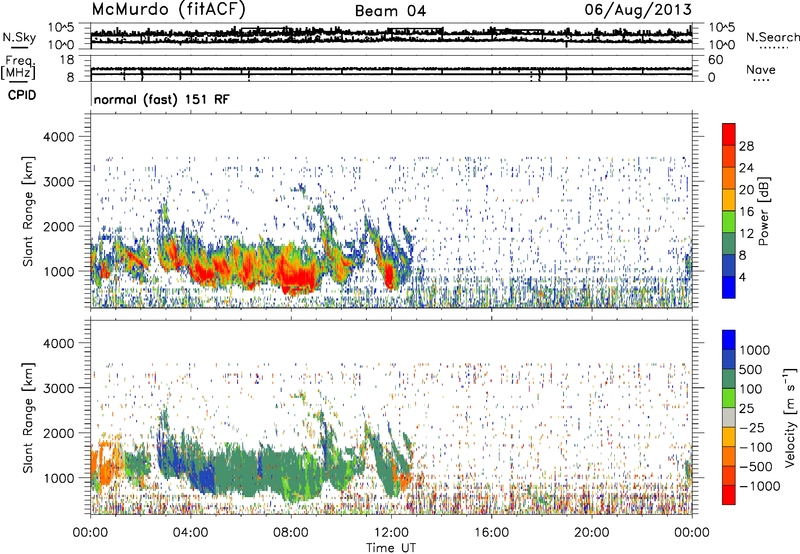Select the 'normal (fast) 151 RF' mode text
The width and height of the screenshot is (800, 554).
point(162,99)
